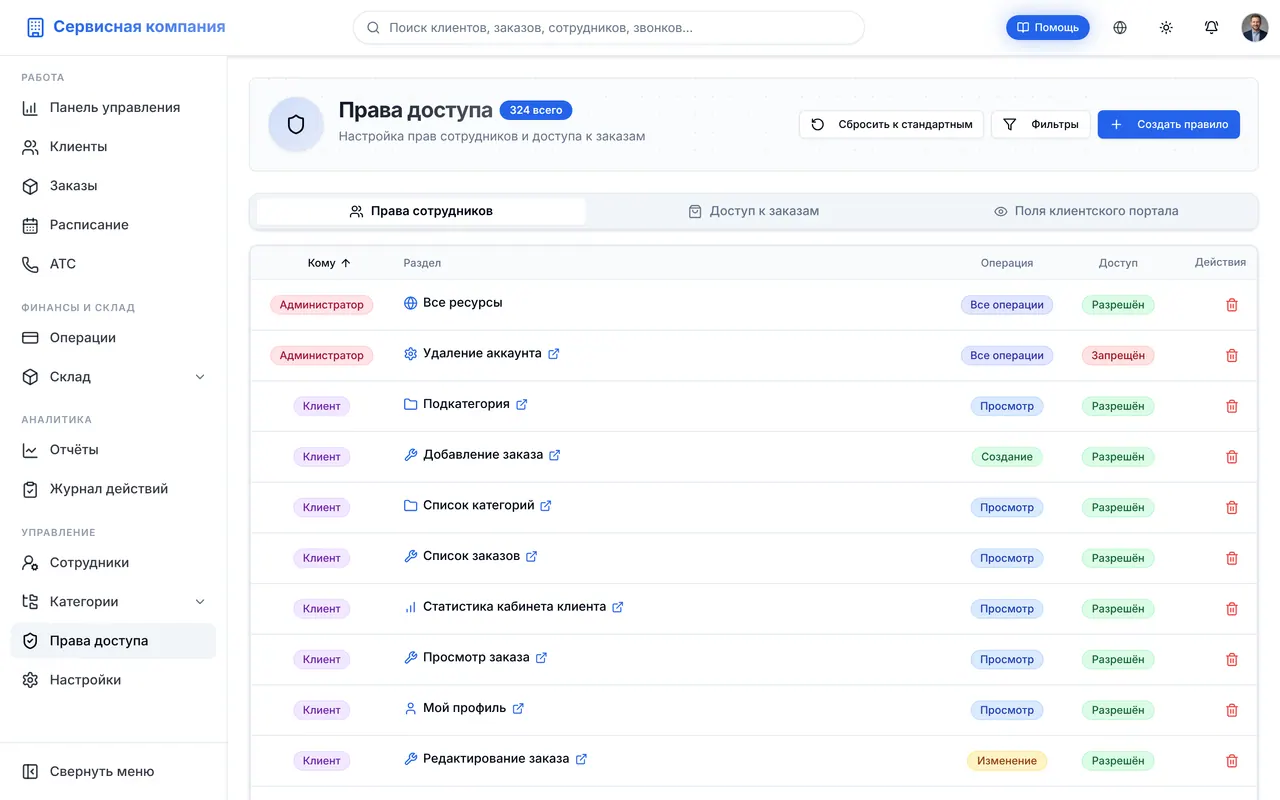This screenshot has height=800, width=1280.
Task: Open 'Клиенты' in sidebar
Action: pyautogui.click(x=113, y=147)
